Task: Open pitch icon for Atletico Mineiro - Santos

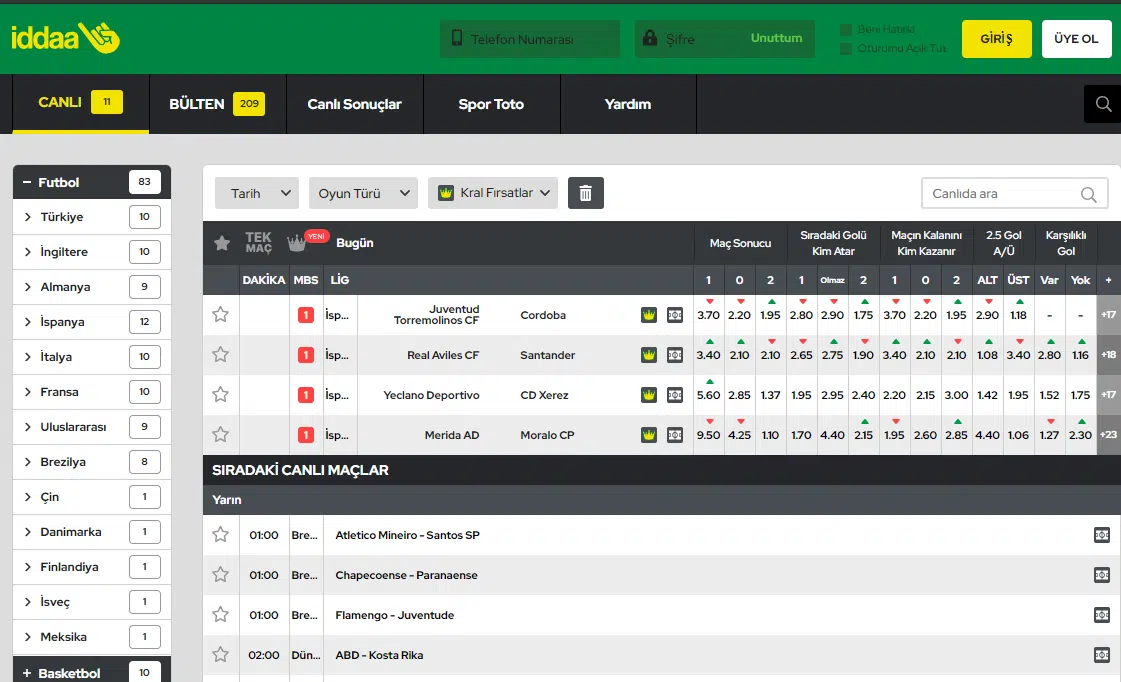Action: tap(1102, 535)
